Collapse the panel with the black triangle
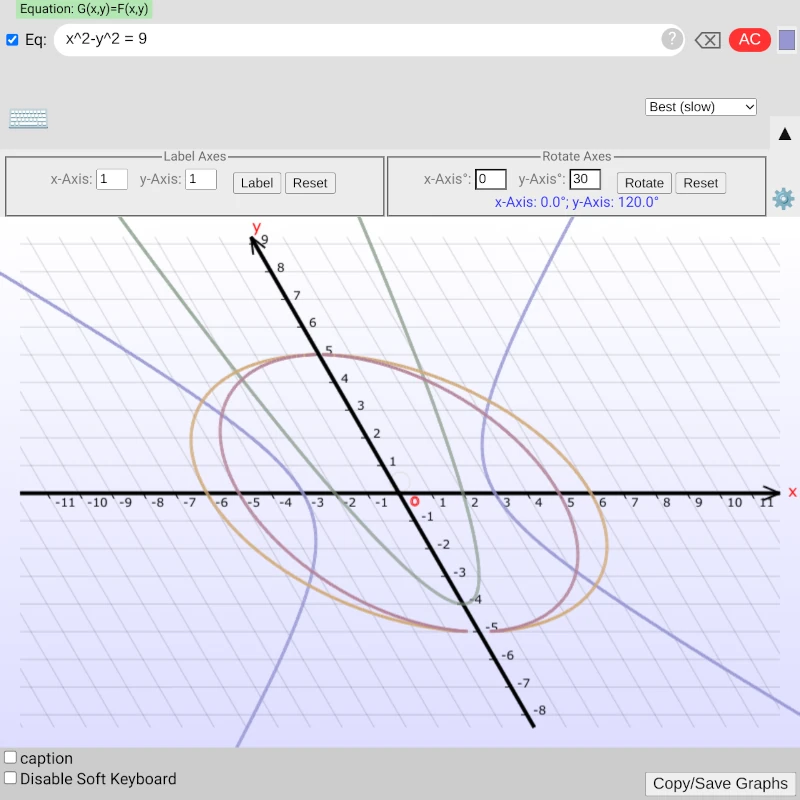This screenshot has height=800, width=800. pyautogui.click(x=785, y=134)
